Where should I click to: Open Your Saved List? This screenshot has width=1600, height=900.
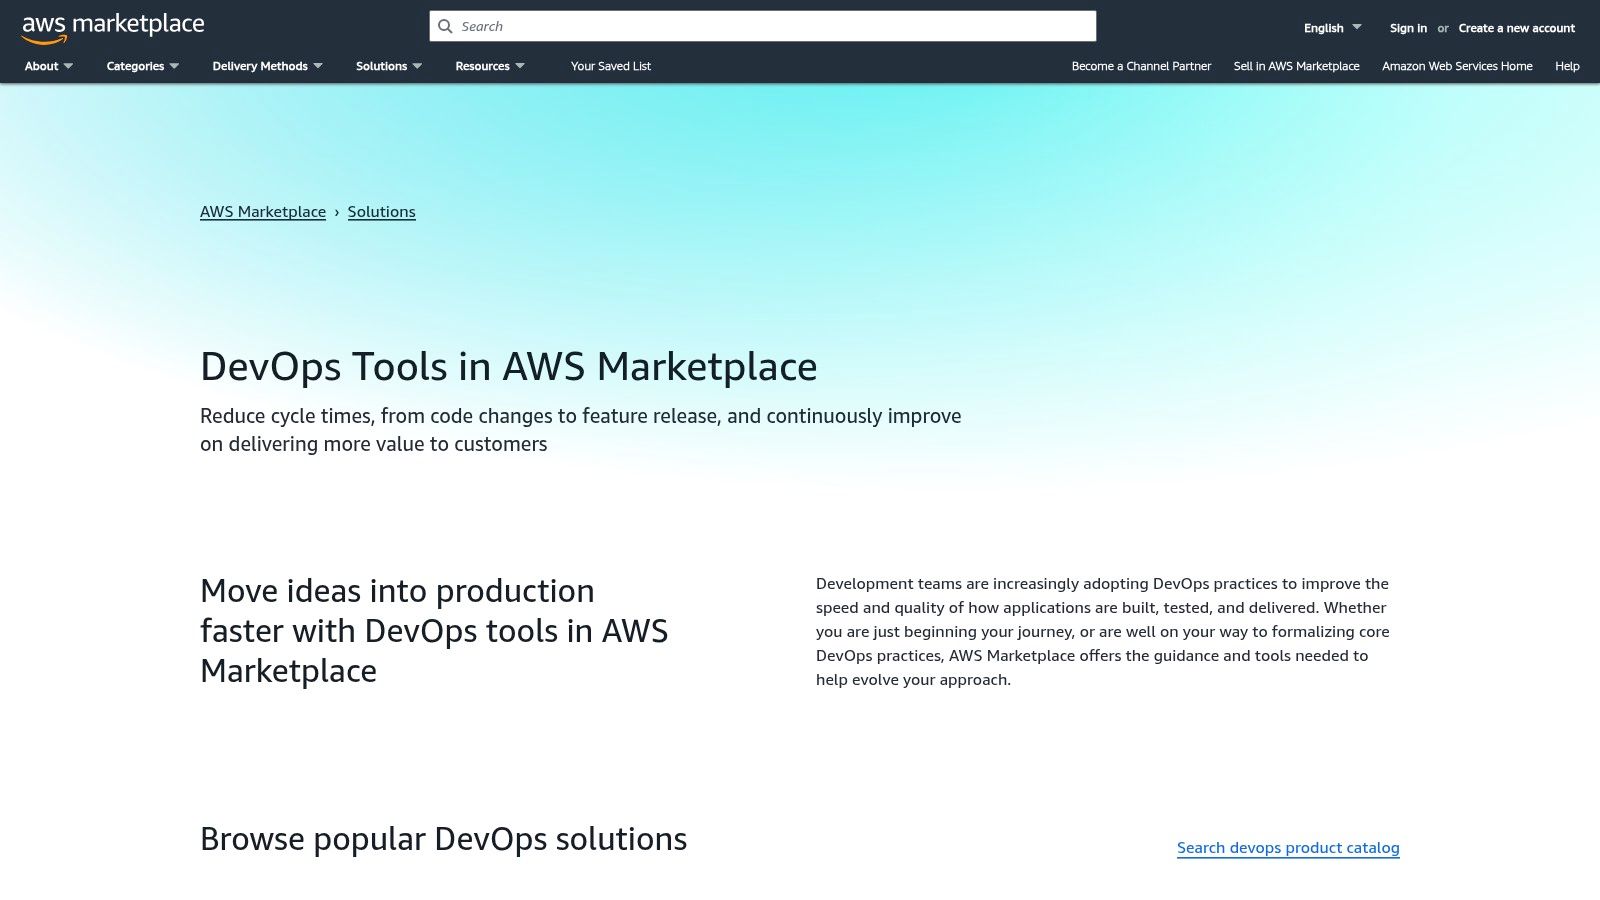coord(610,66)
